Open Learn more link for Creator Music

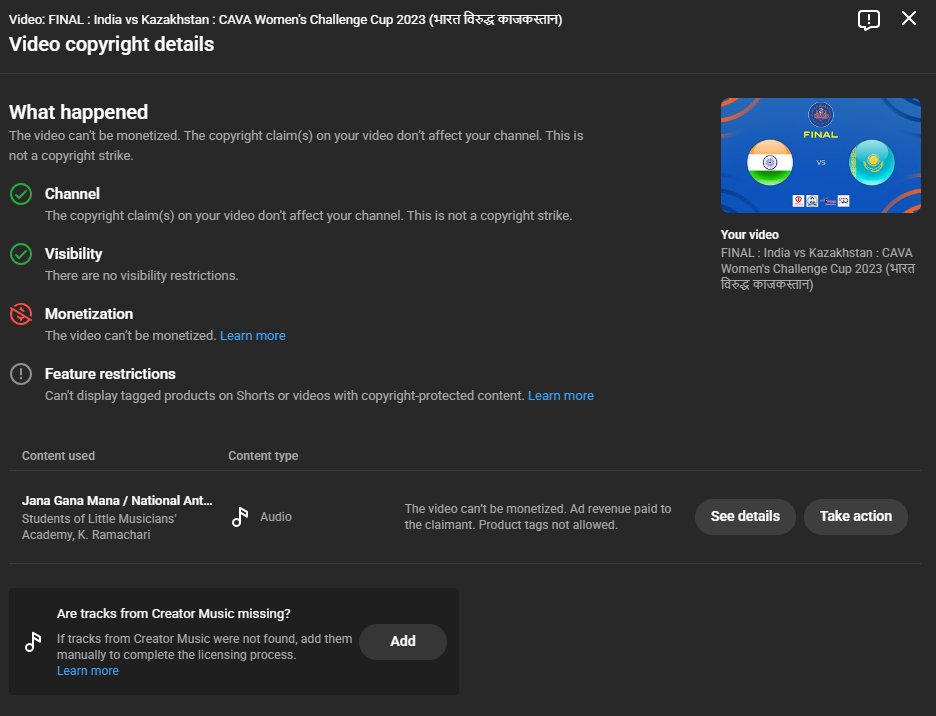88,671
